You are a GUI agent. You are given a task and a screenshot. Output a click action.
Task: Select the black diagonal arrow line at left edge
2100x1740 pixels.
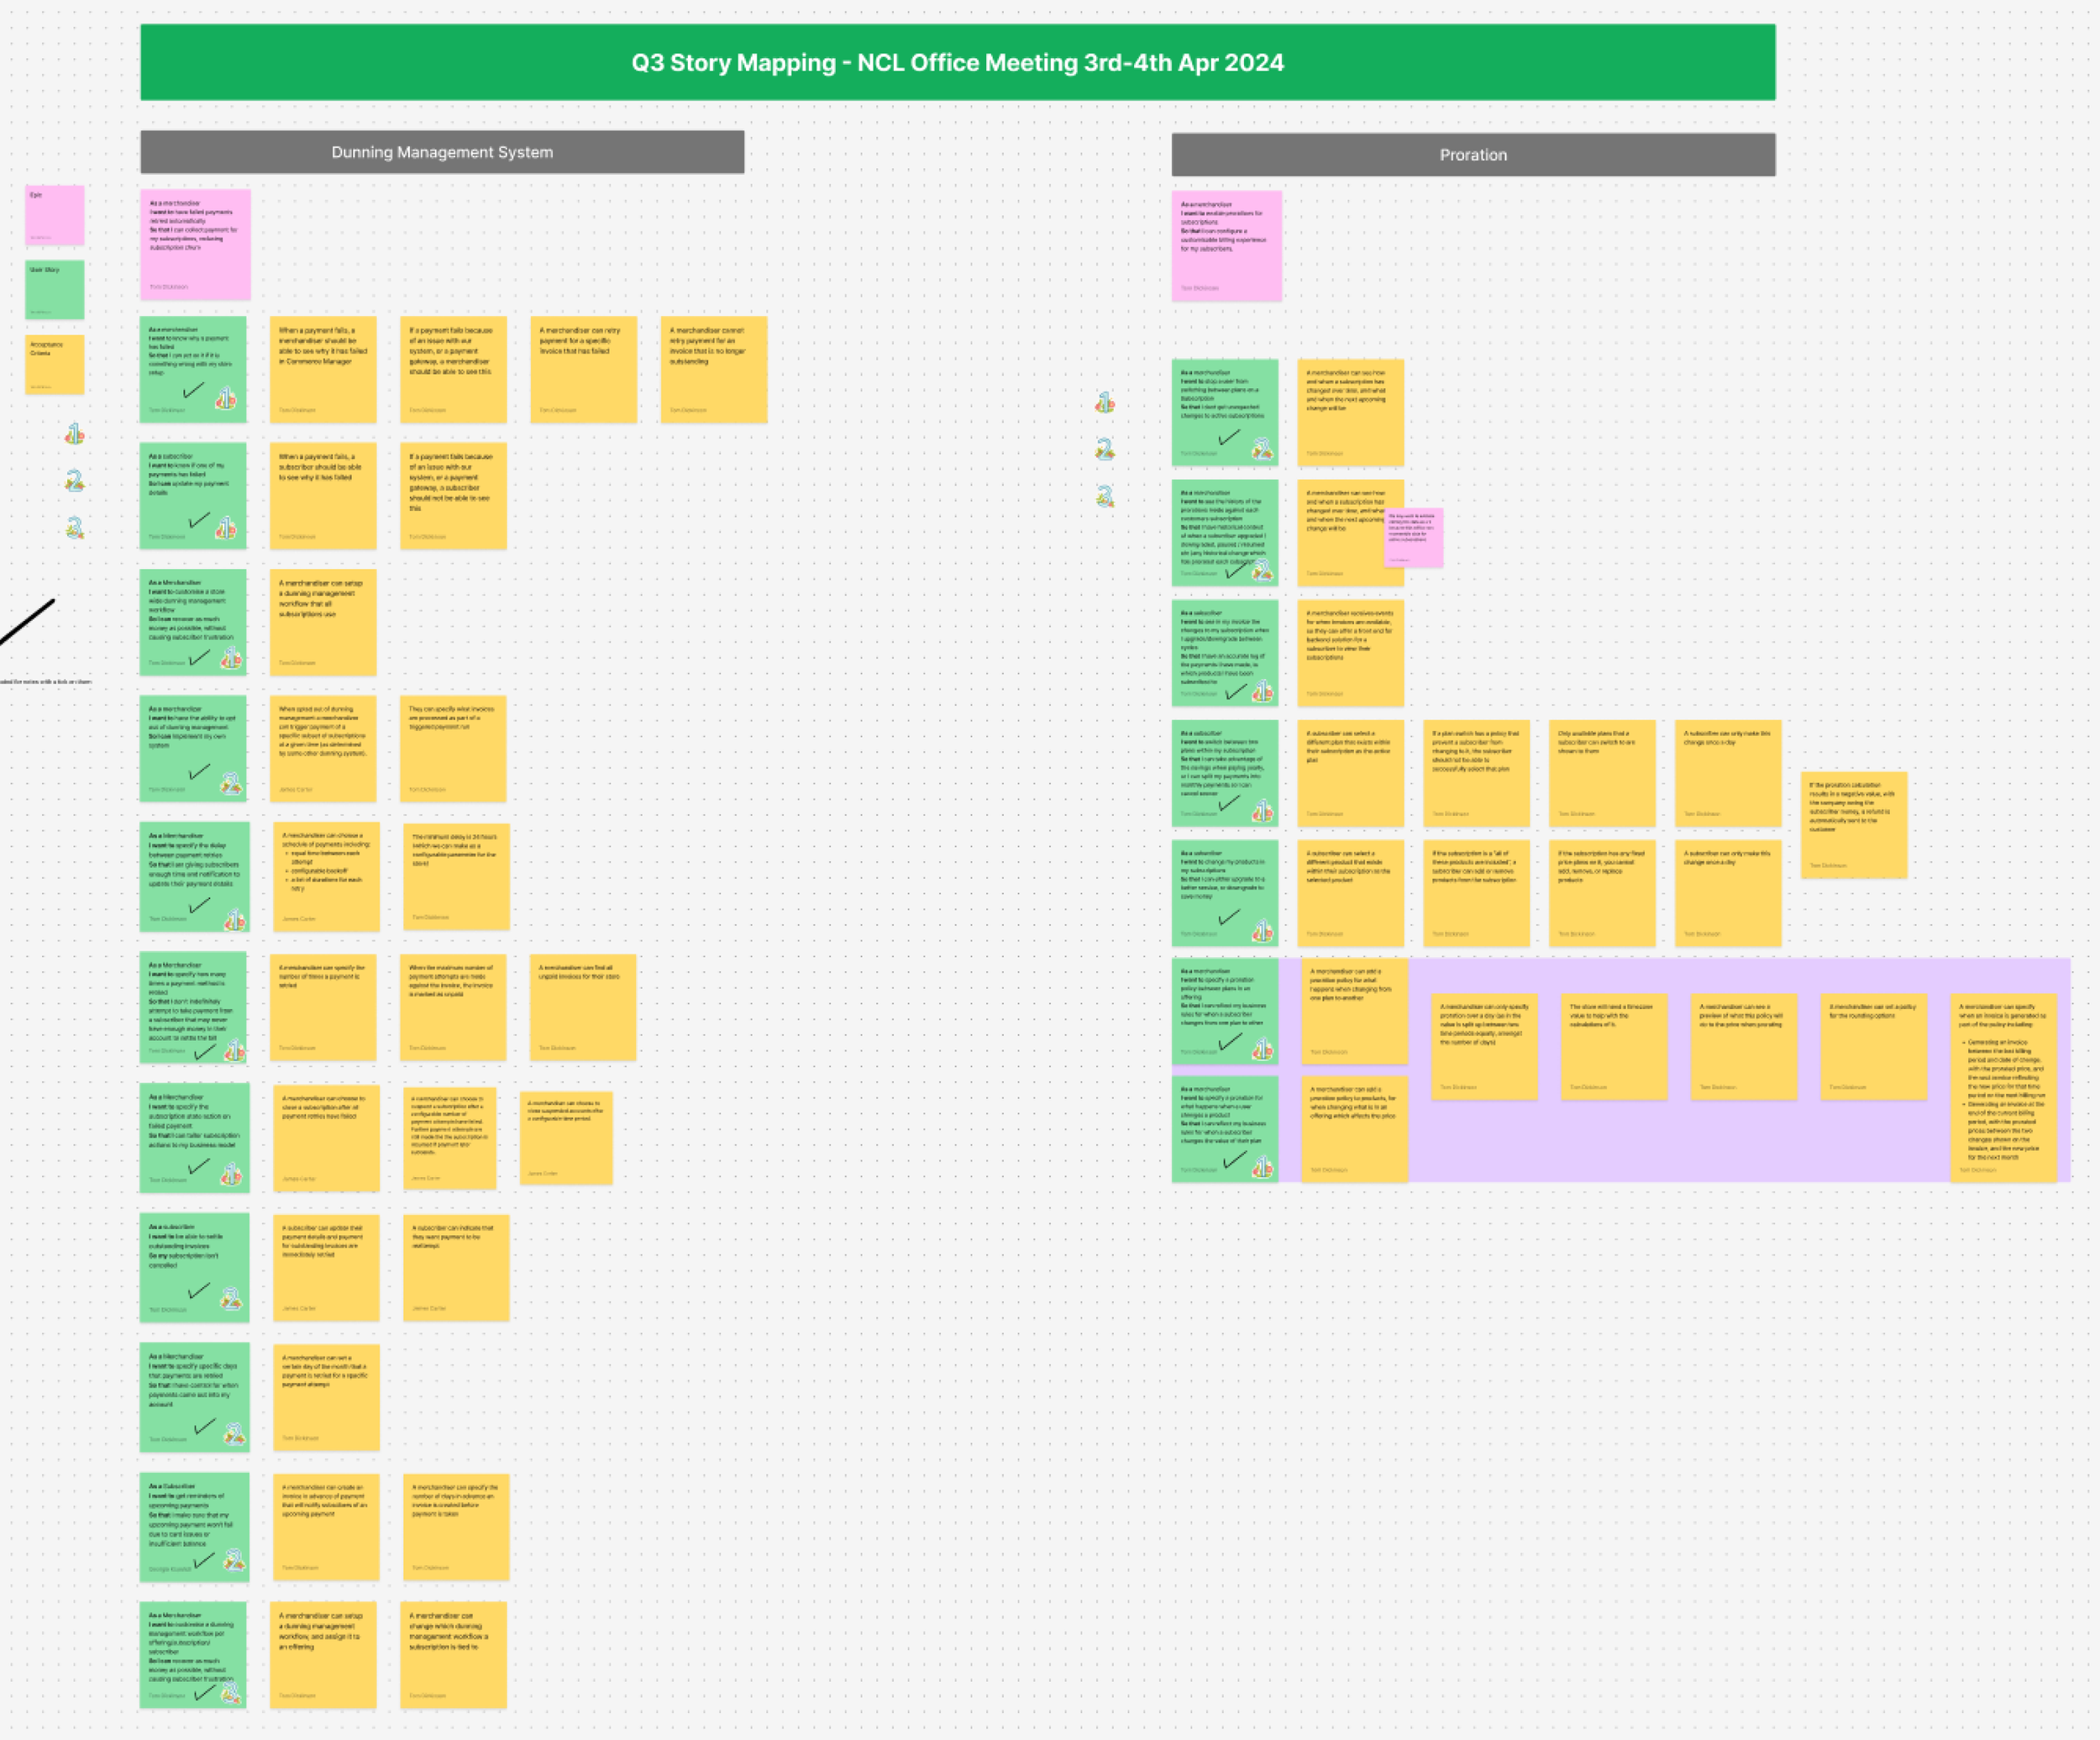[x=28, y=622]
